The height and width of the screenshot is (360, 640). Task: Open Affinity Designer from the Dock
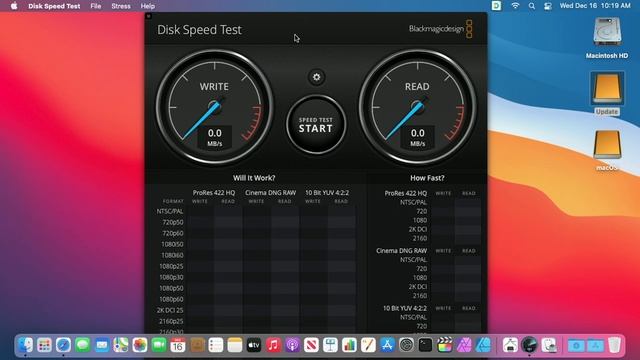483,345
